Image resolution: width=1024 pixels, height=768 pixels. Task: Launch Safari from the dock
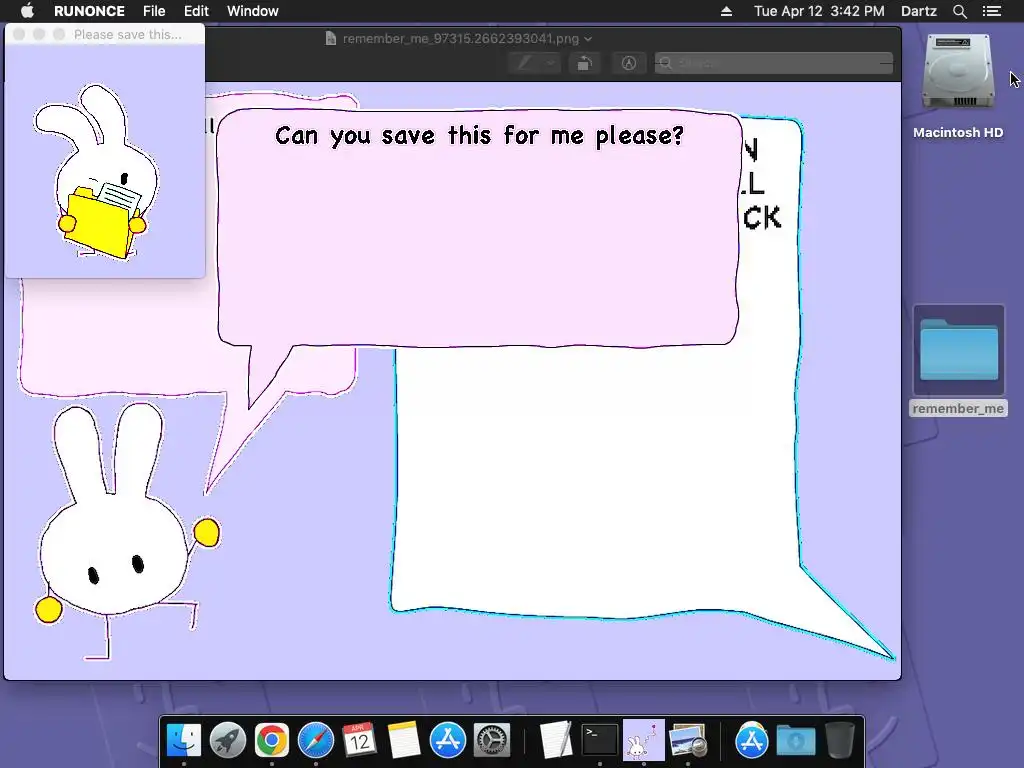click(315, 741)
